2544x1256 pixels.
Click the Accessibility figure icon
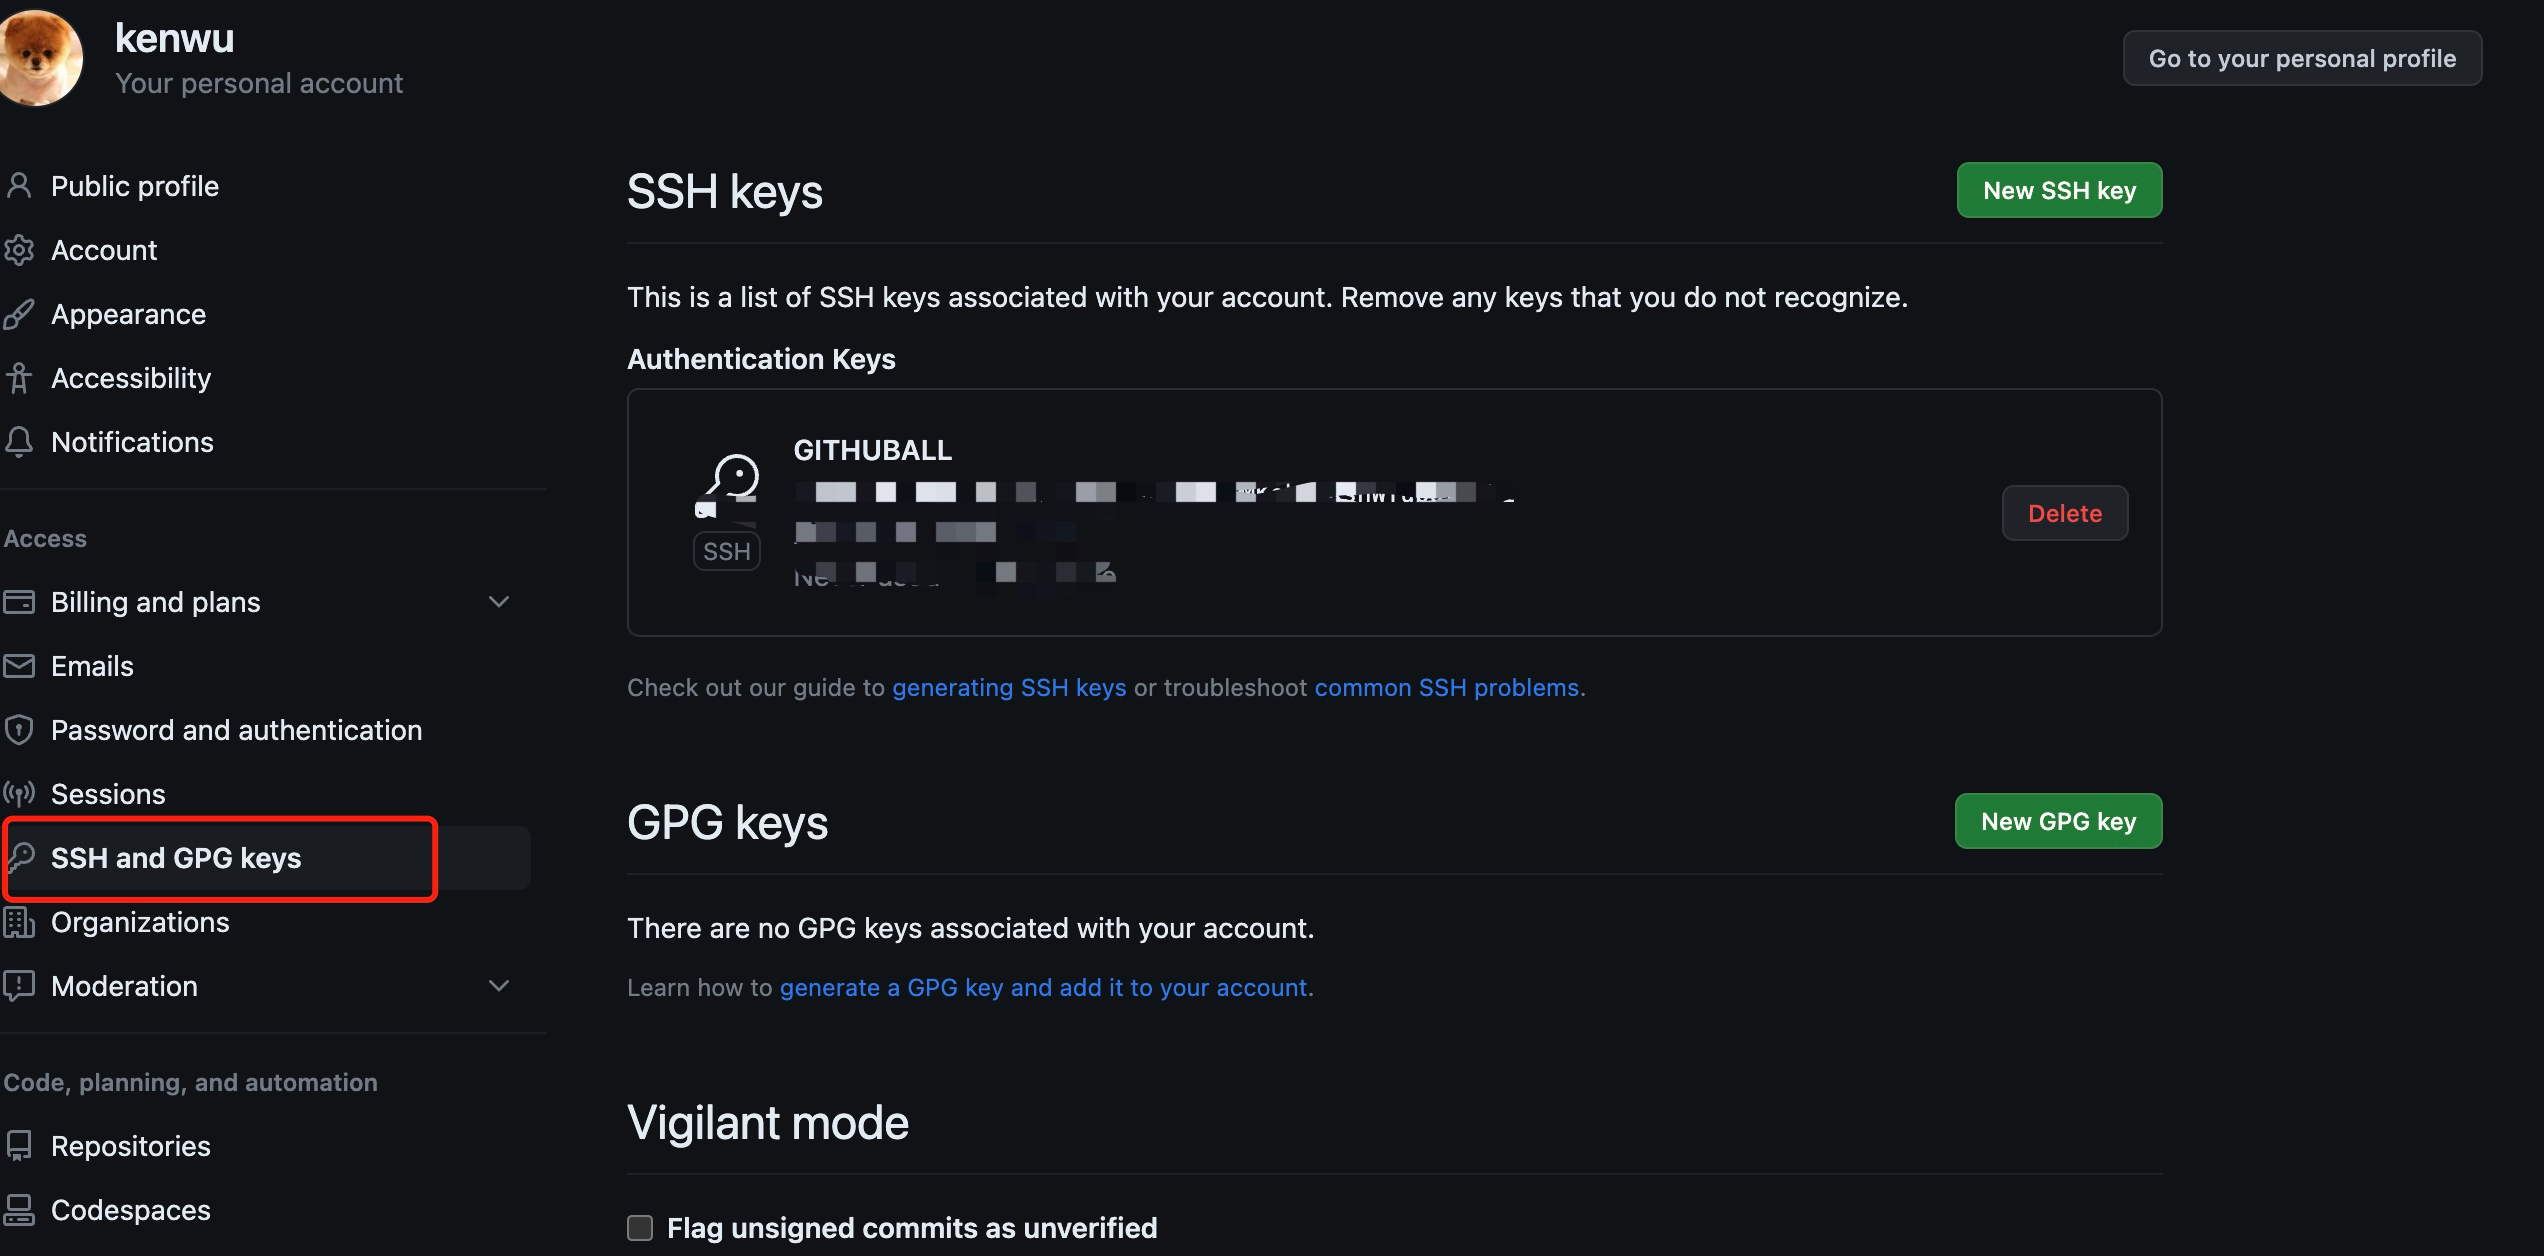19,378
